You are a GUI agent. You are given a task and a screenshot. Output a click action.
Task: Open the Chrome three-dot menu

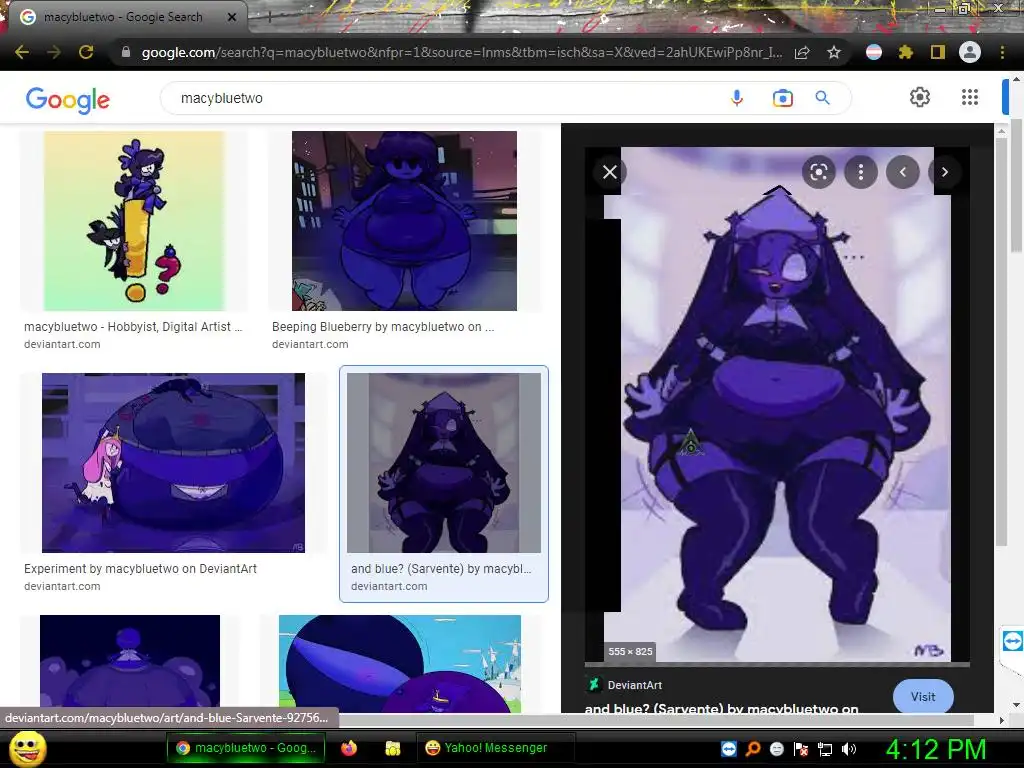[x=1002, y=52]
